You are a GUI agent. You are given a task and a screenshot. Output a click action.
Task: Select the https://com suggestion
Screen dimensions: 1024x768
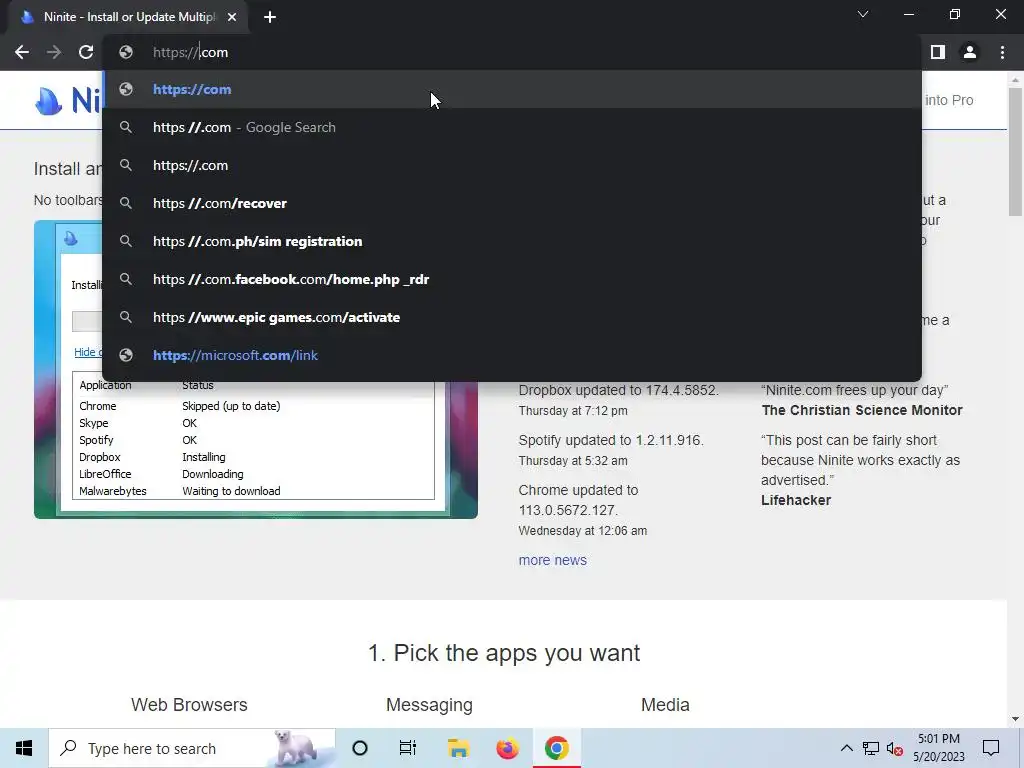click(512, 89)
